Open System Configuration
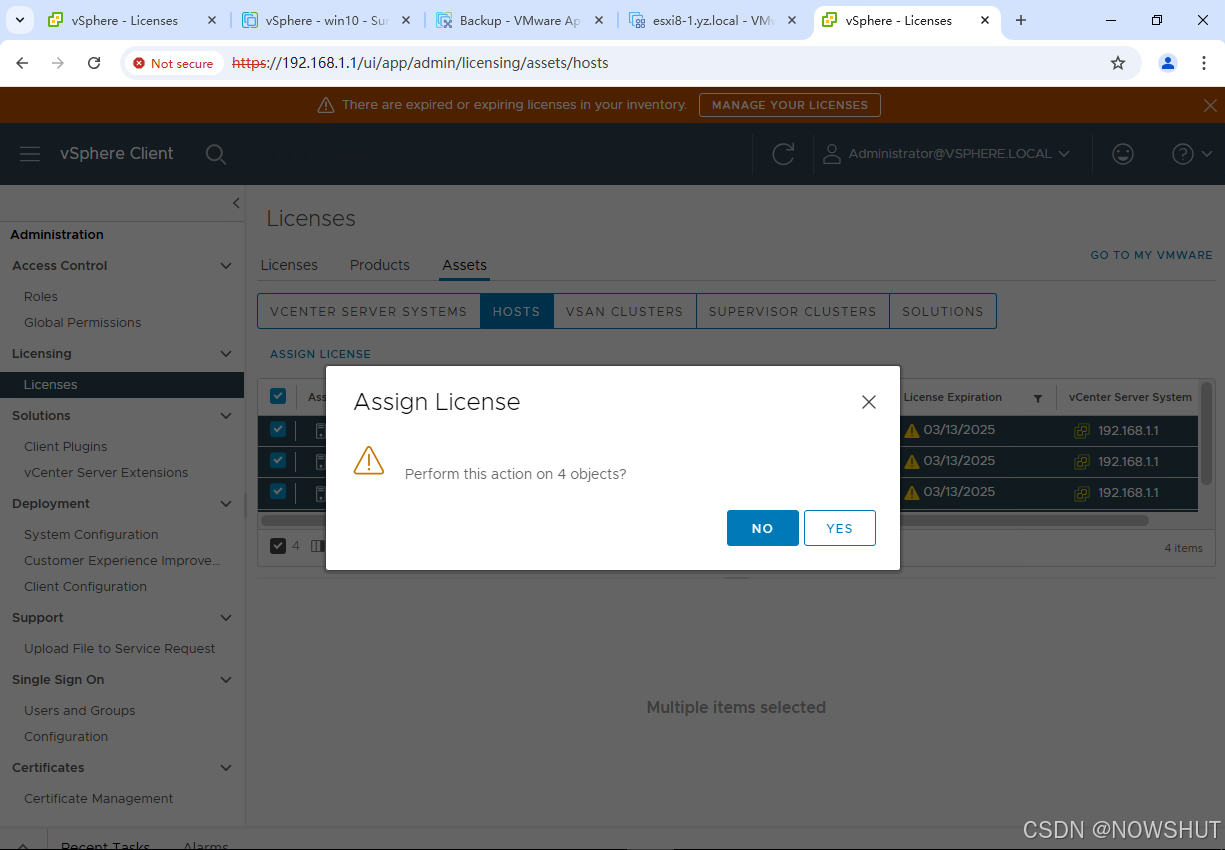 point(91,535)
